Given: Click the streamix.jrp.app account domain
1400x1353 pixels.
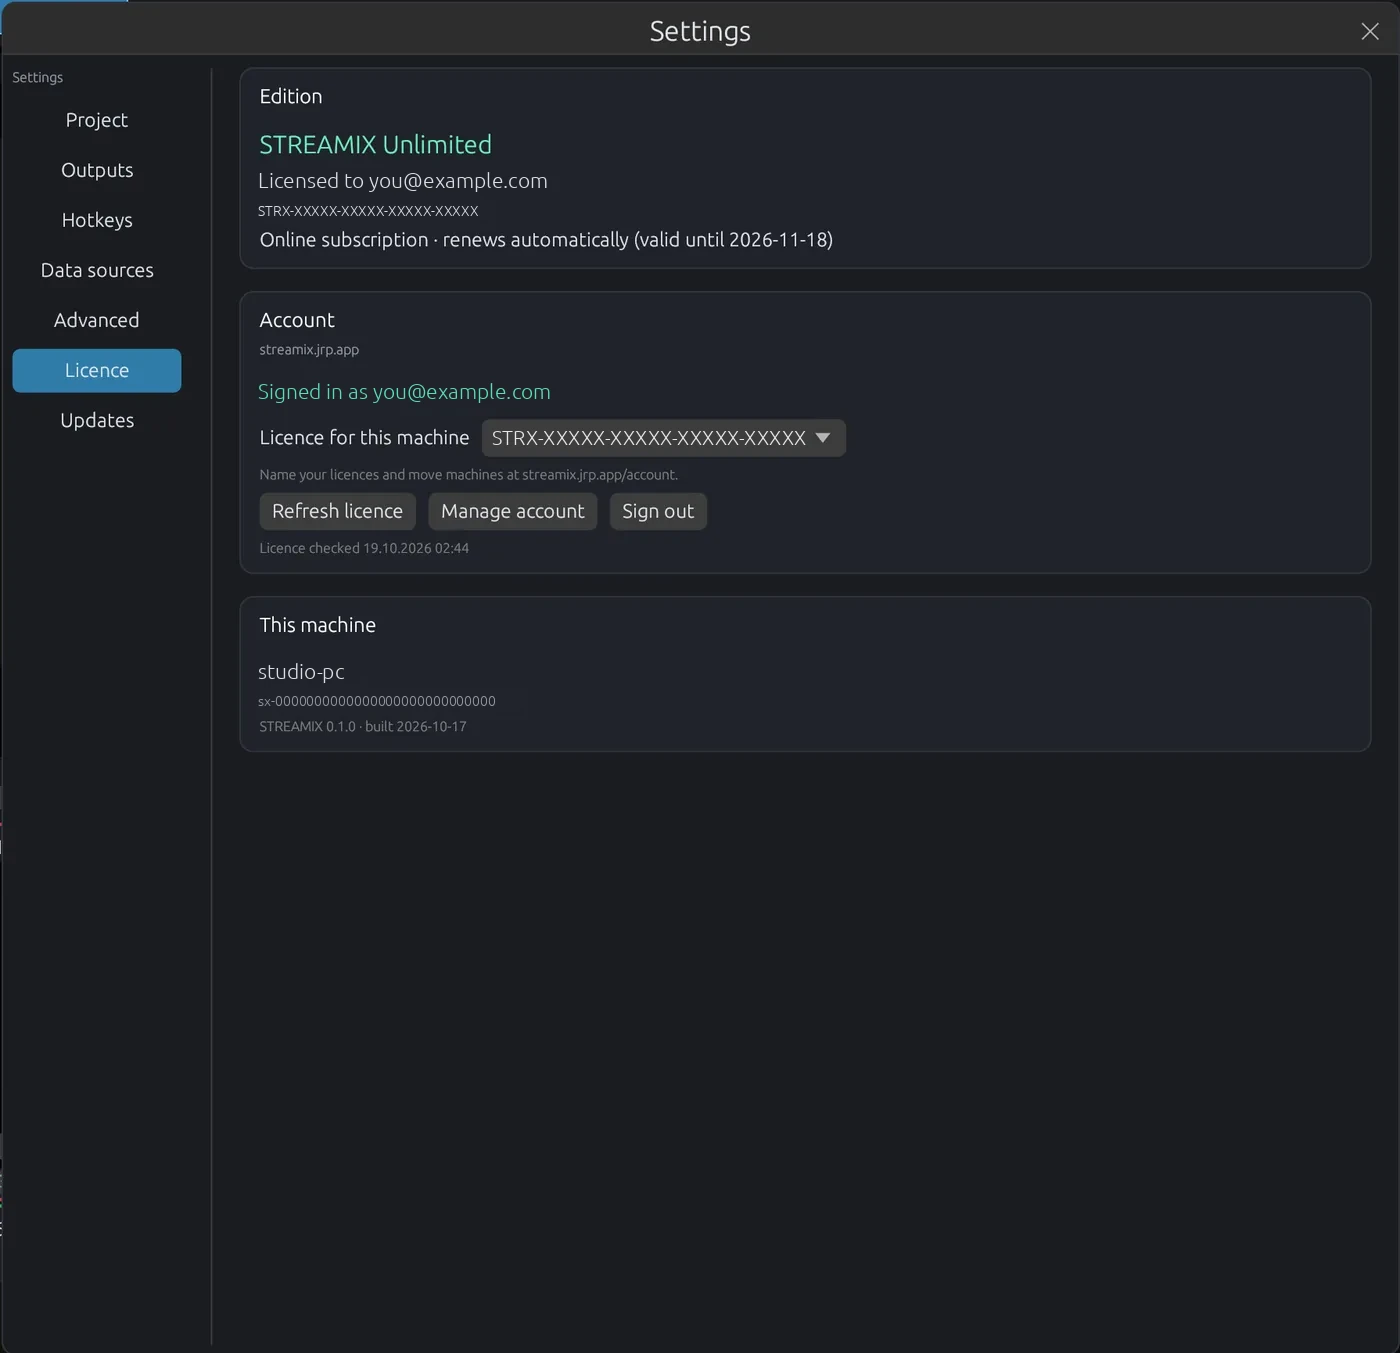Looking at the screenshot, I should coord(309,350).
